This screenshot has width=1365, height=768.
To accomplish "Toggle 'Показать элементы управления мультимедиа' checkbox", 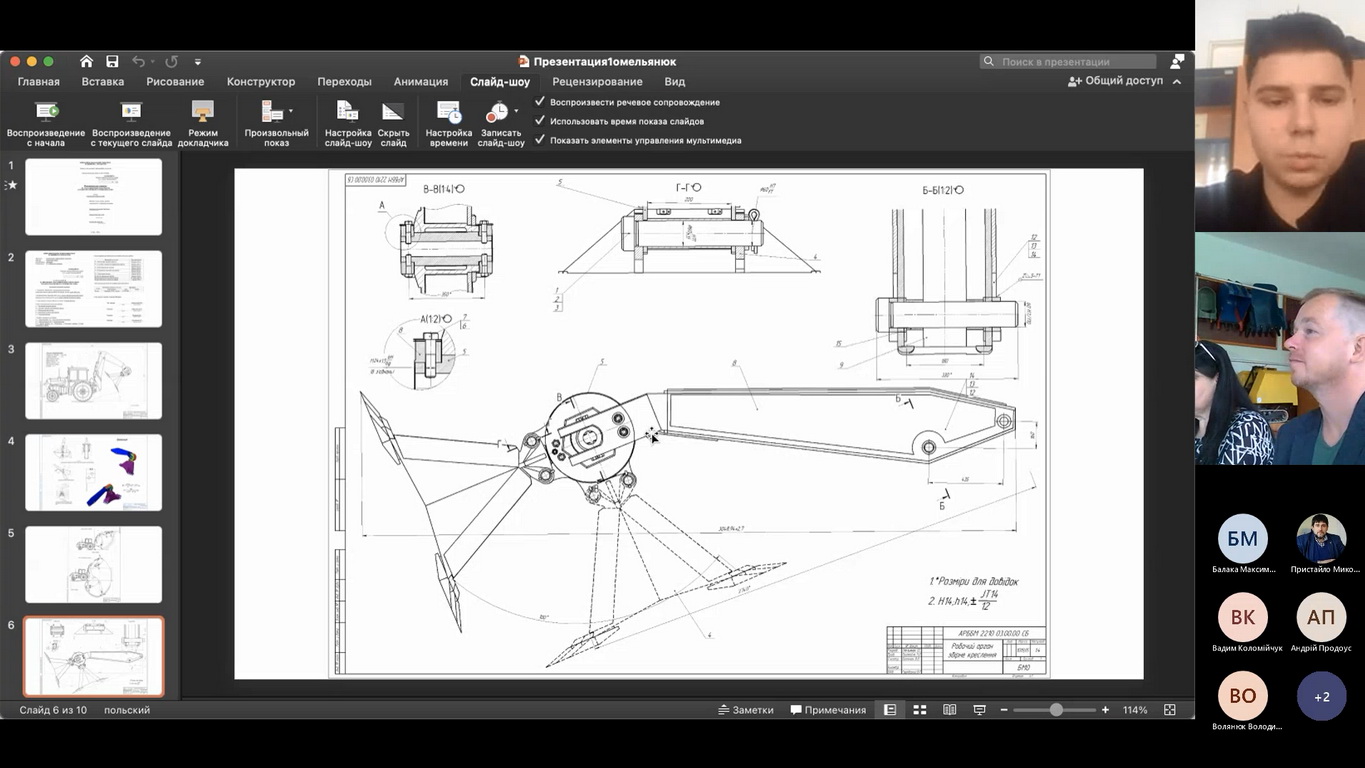I will click(x=540, y=139).
